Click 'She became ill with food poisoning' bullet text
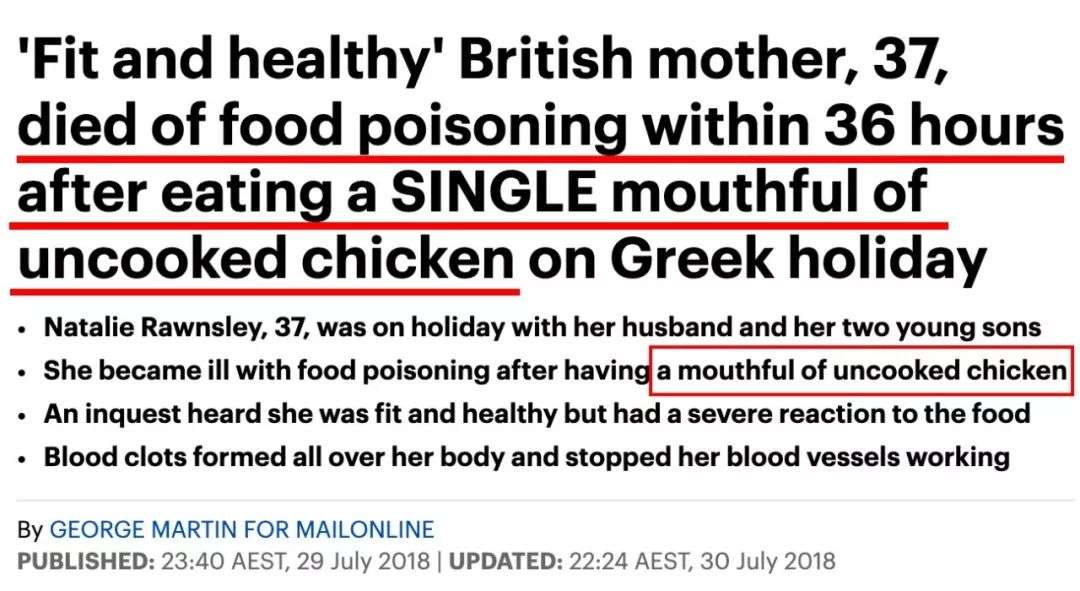The height and width of the screenshot is (591, 1080). pyautogui.click(x=243, y=370)
